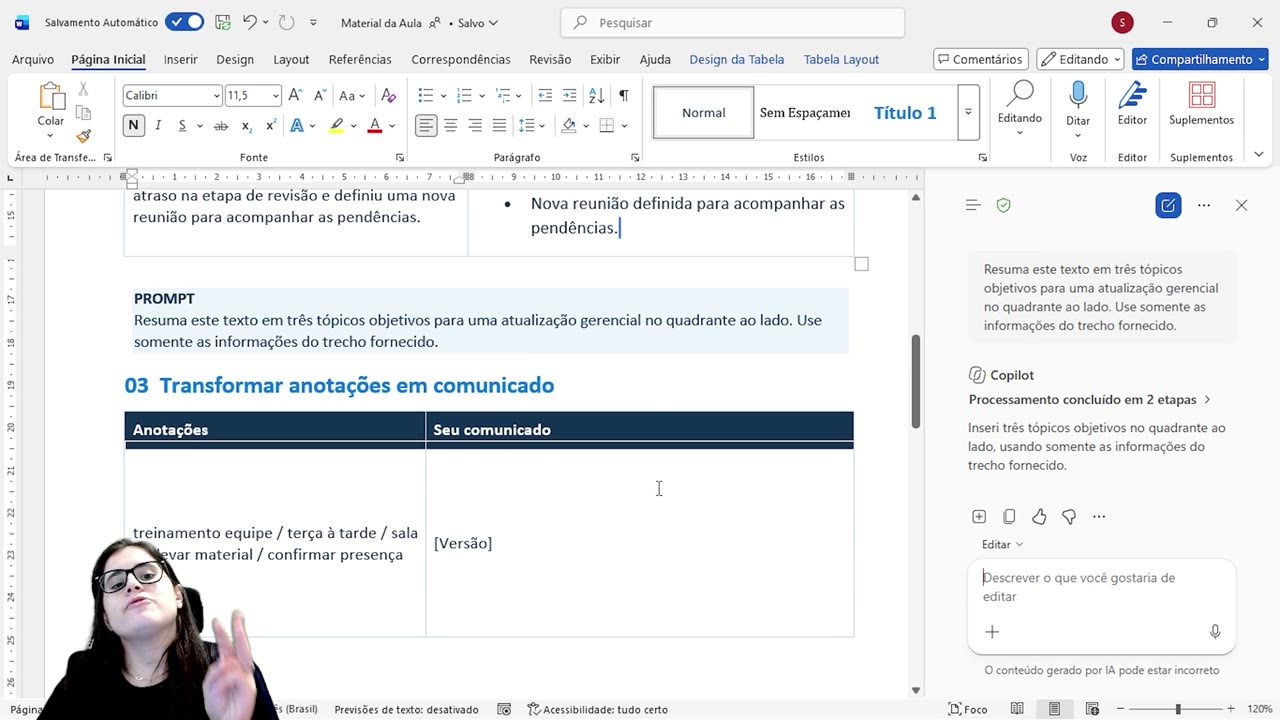
Task: Give thumbs up to Copilot response
Action: click(x=1039, y=517)
